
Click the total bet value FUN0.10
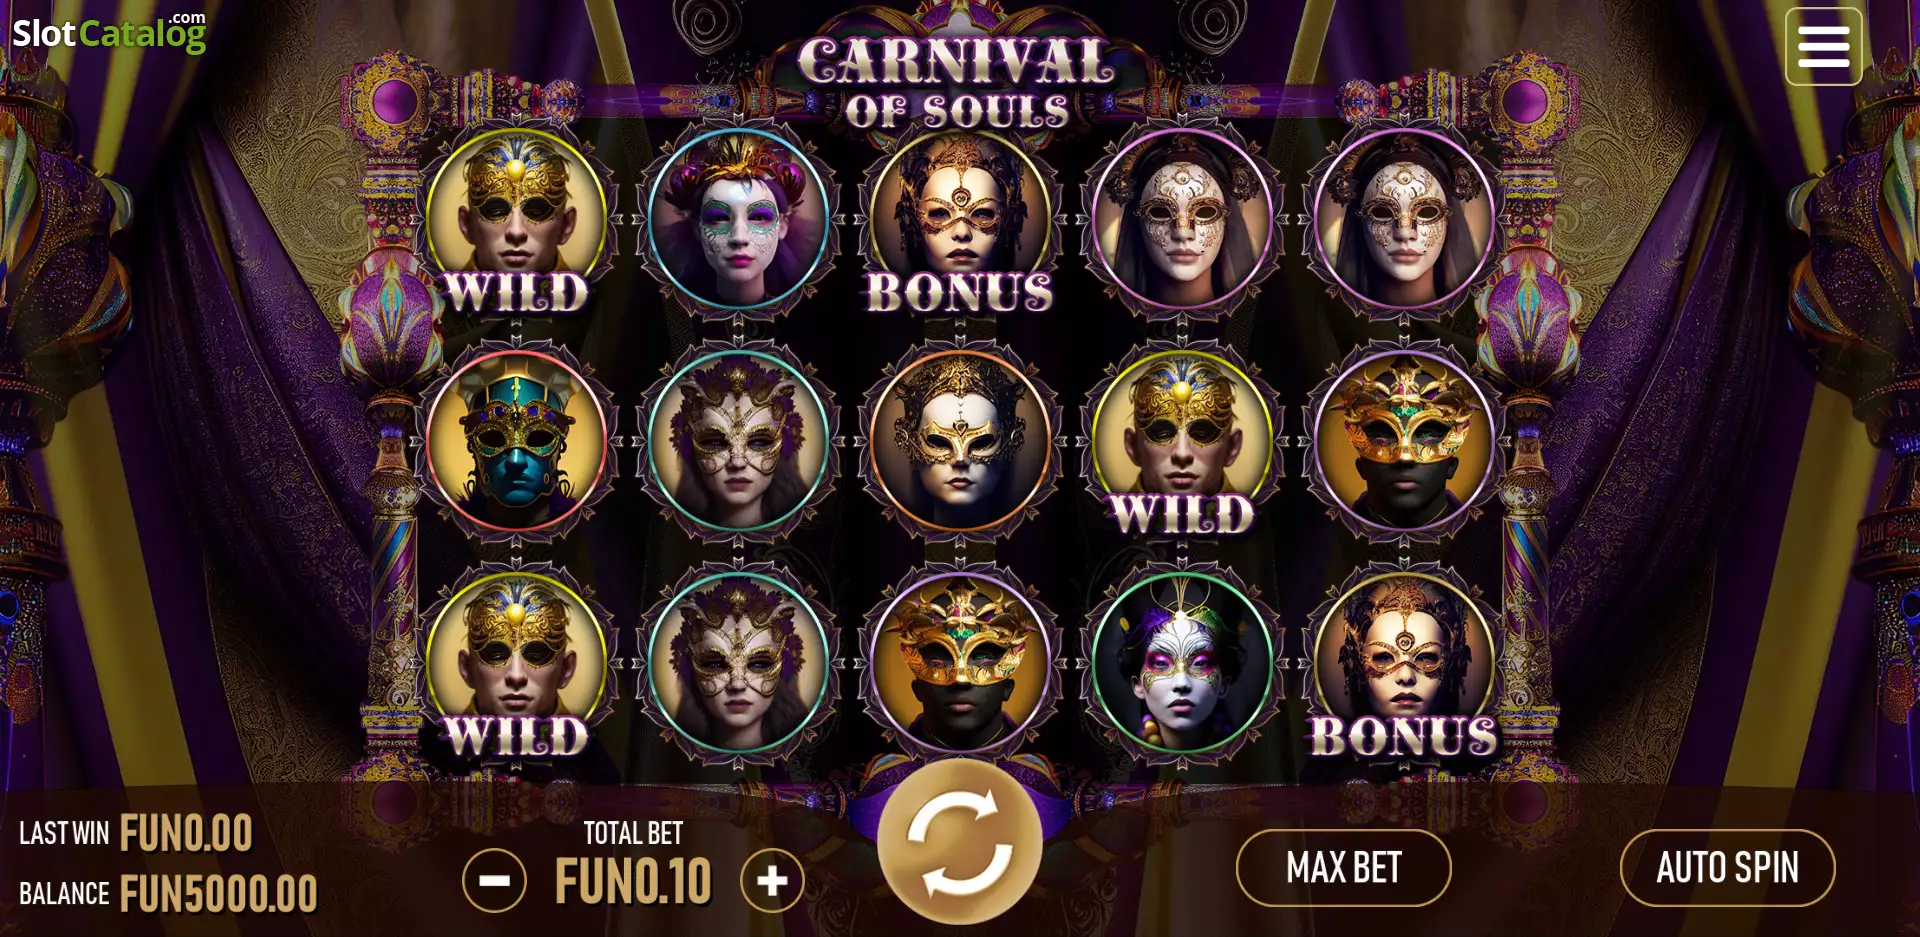(x=633, y=881)
